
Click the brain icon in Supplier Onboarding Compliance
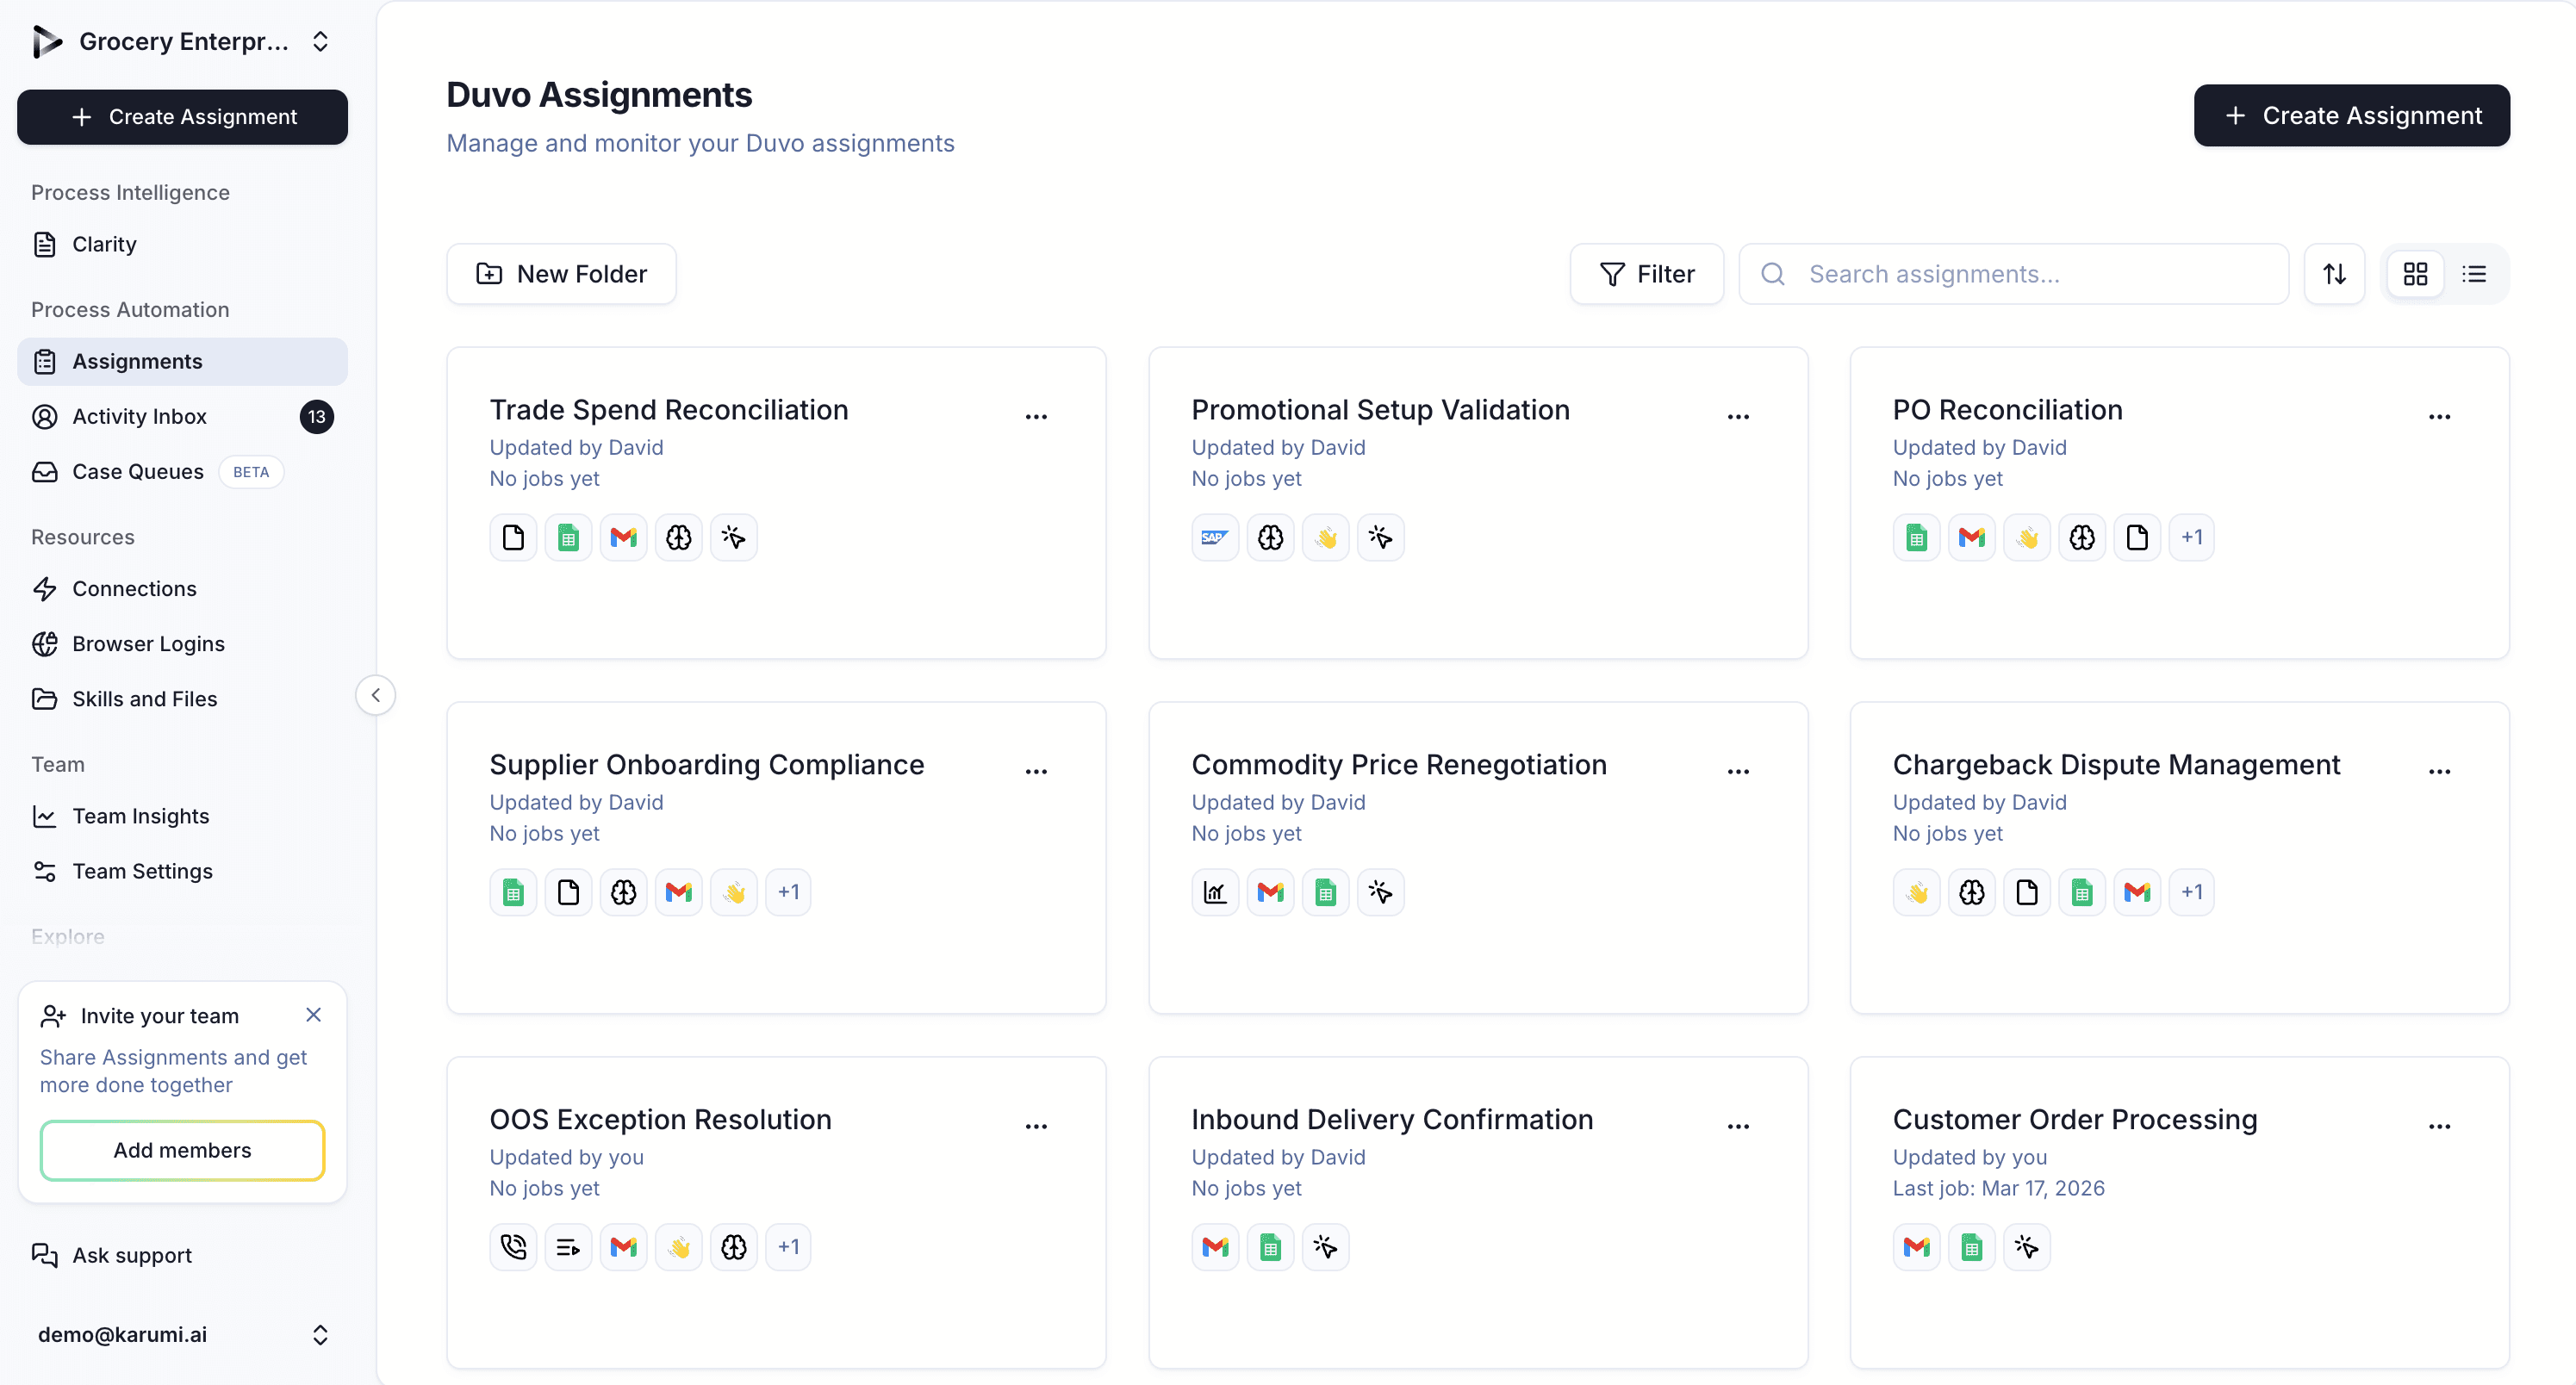623,892
